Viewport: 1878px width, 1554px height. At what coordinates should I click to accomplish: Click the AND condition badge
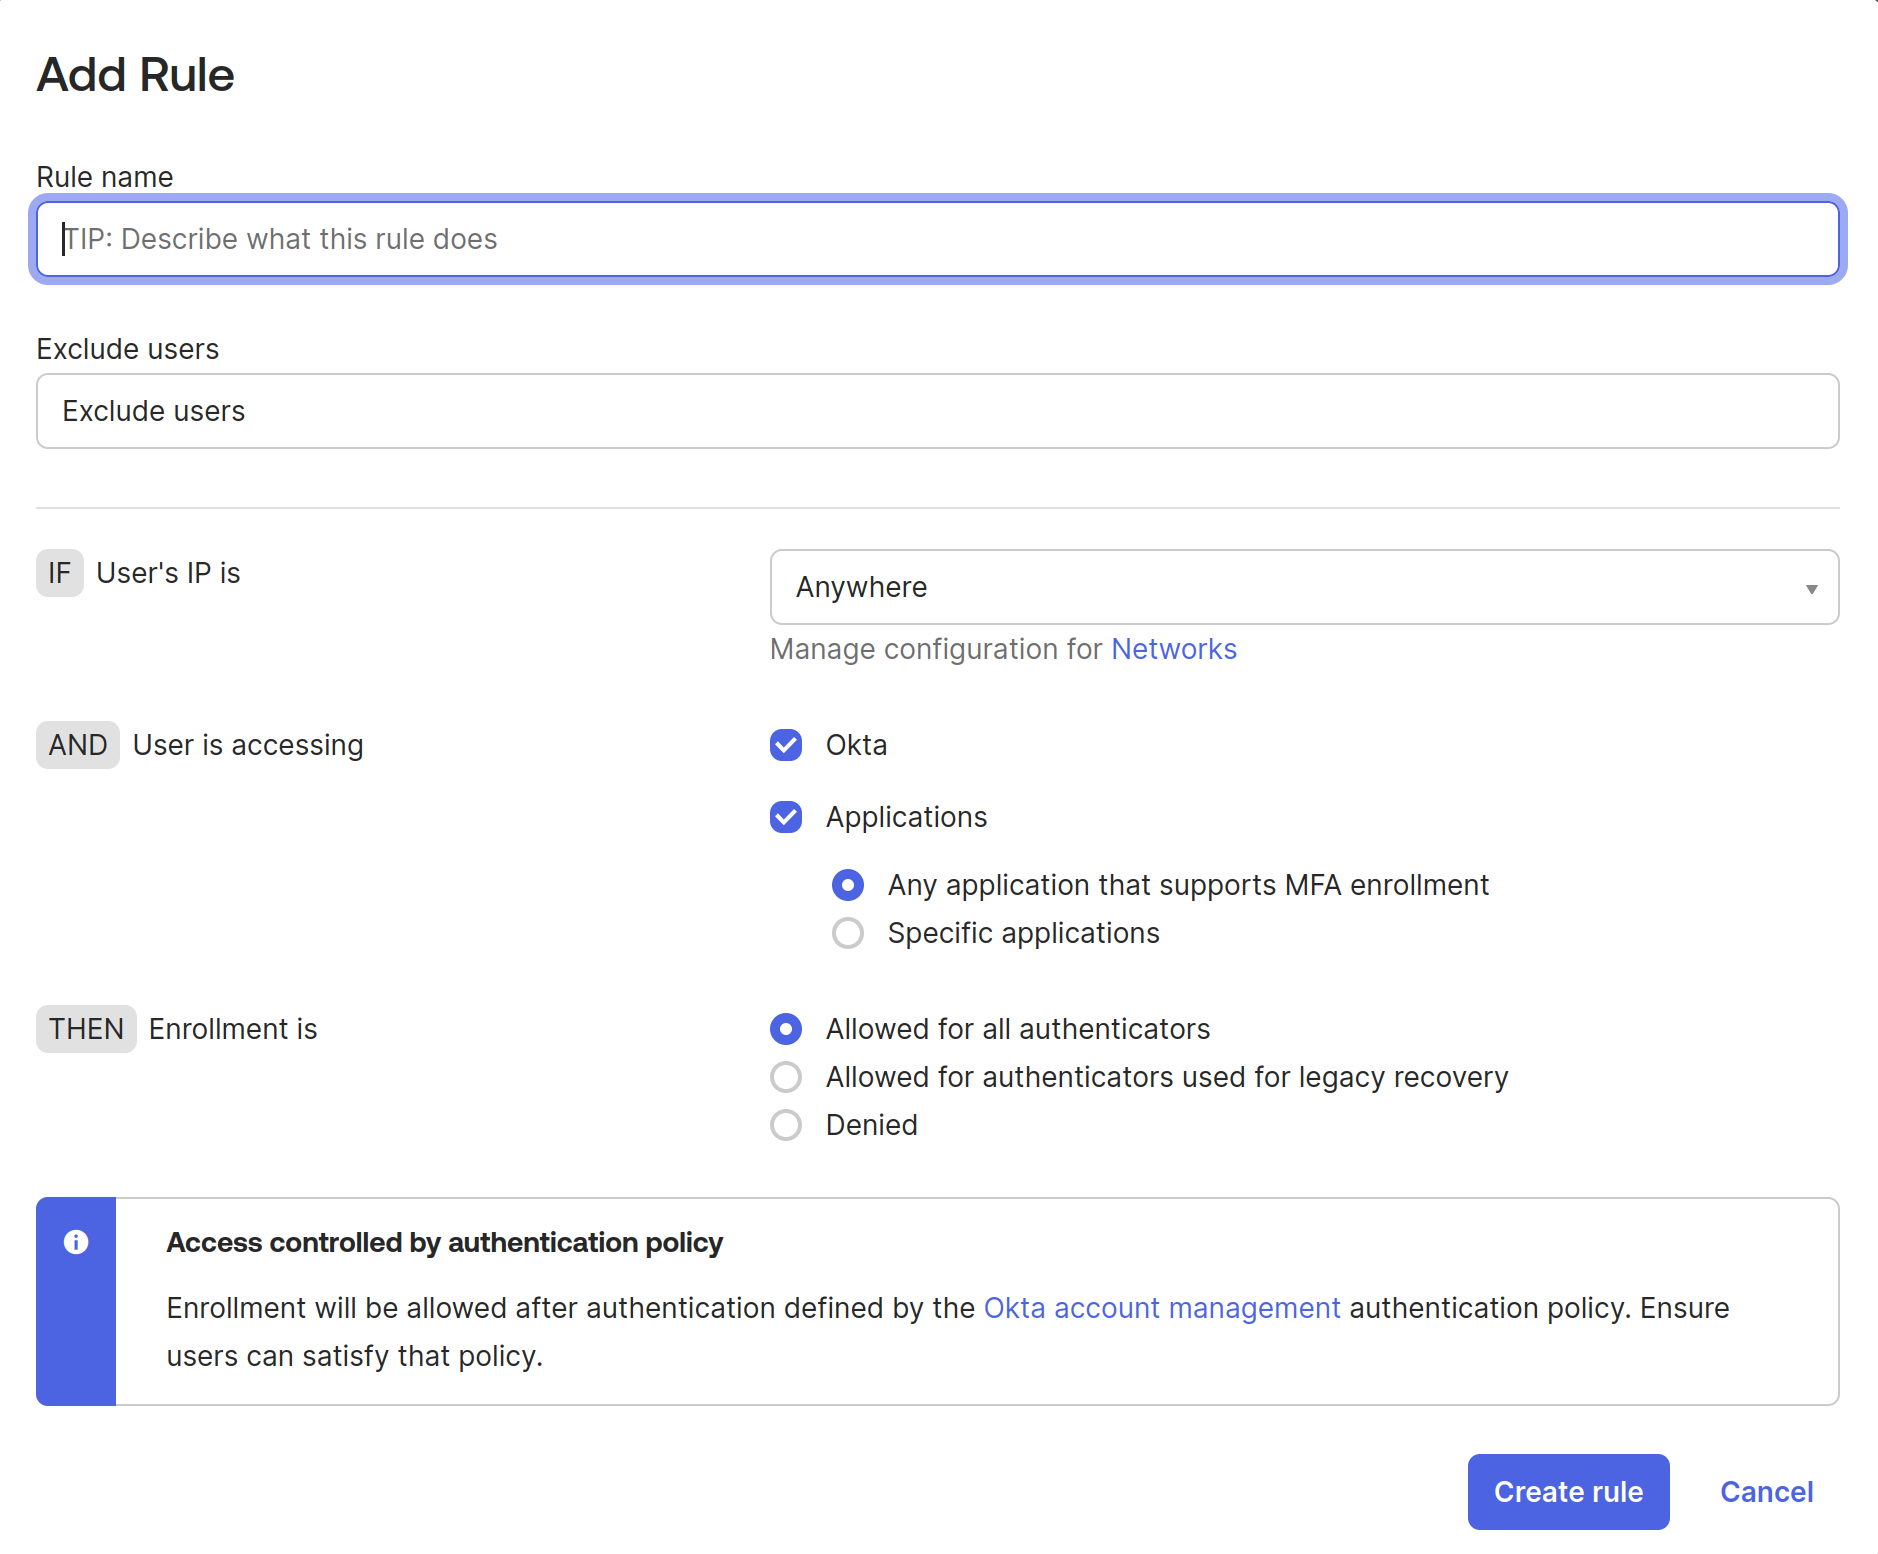78,745
